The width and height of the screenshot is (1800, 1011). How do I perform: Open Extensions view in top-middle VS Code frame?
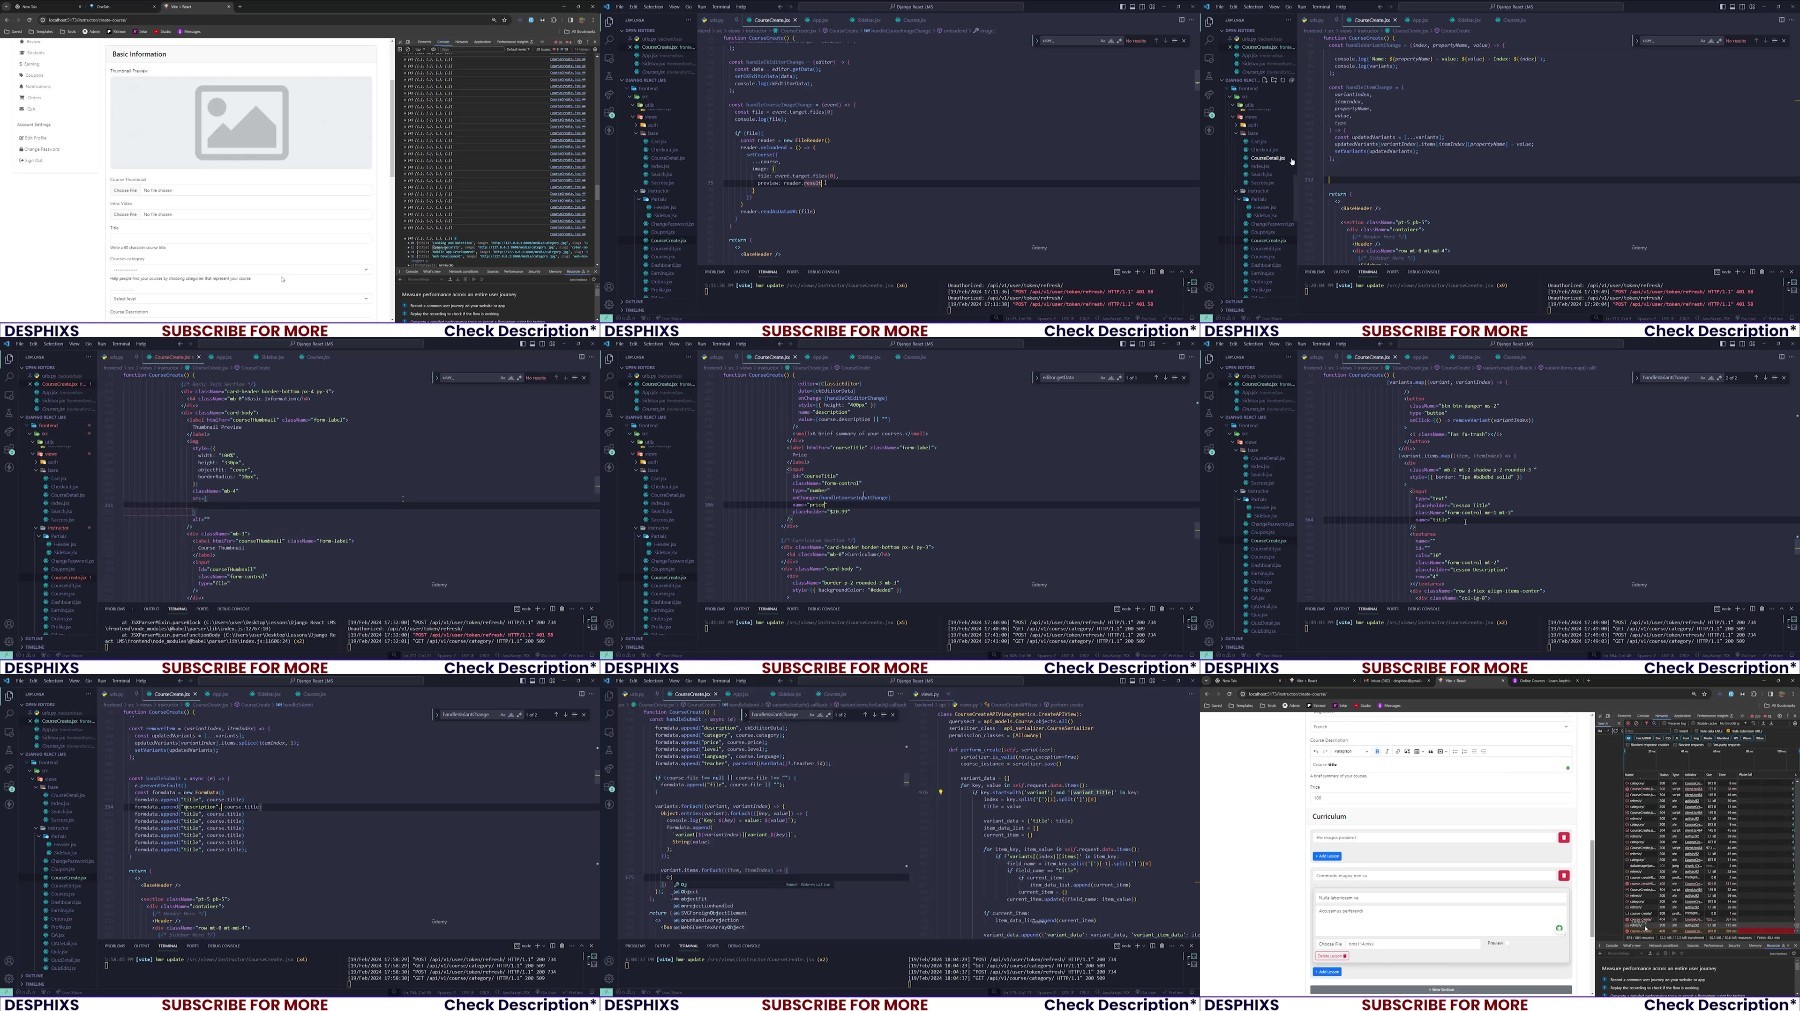(x=609, y=112)
